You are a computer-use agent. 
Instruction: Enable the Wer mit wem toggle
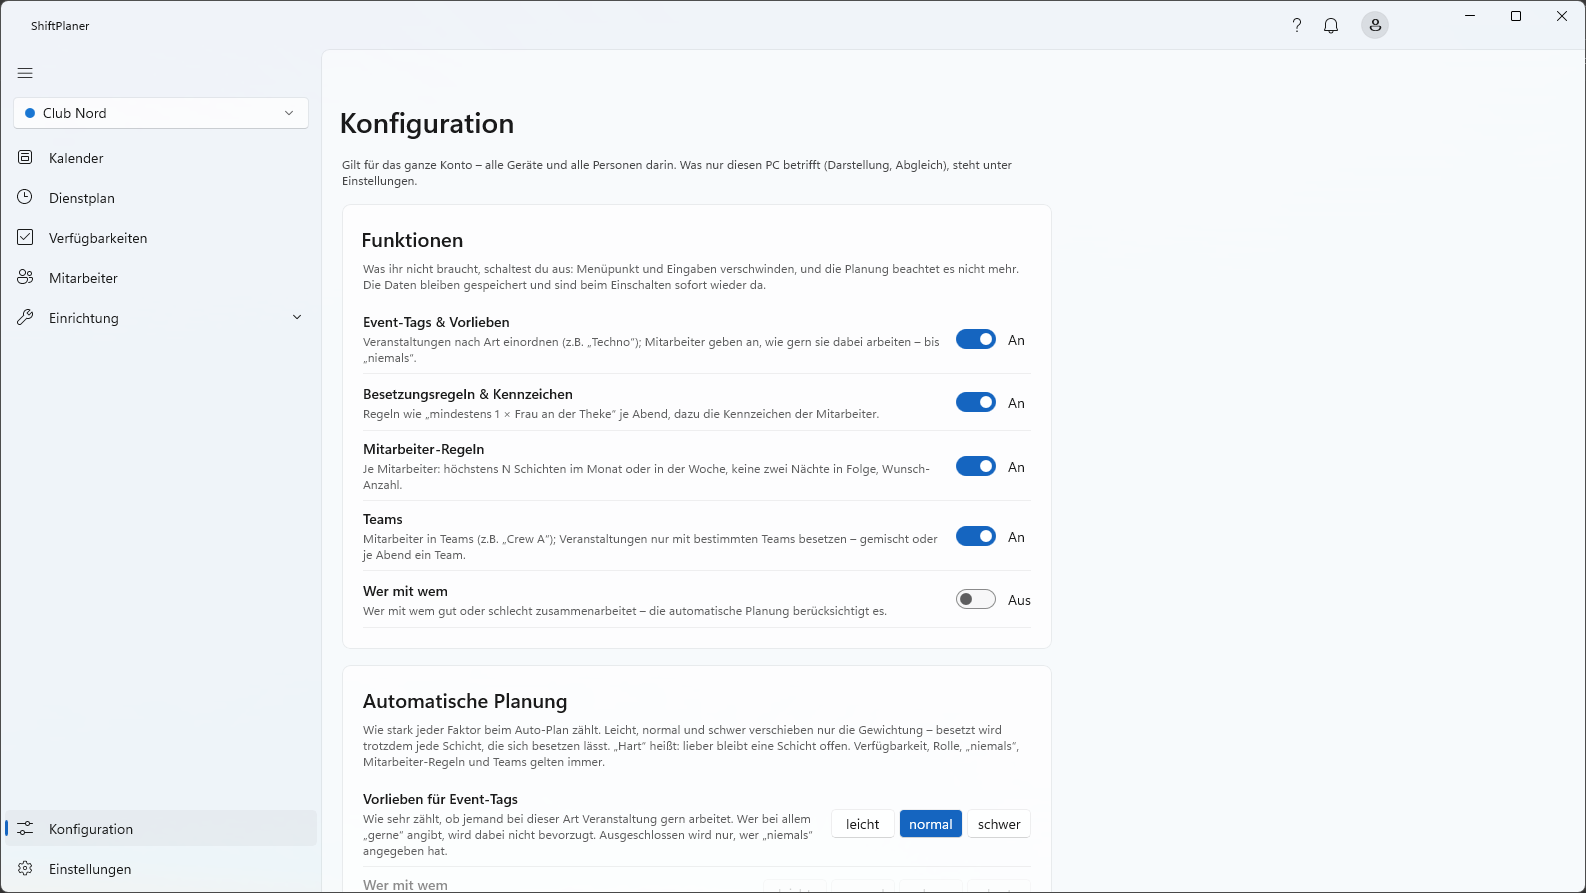point(976,600)
